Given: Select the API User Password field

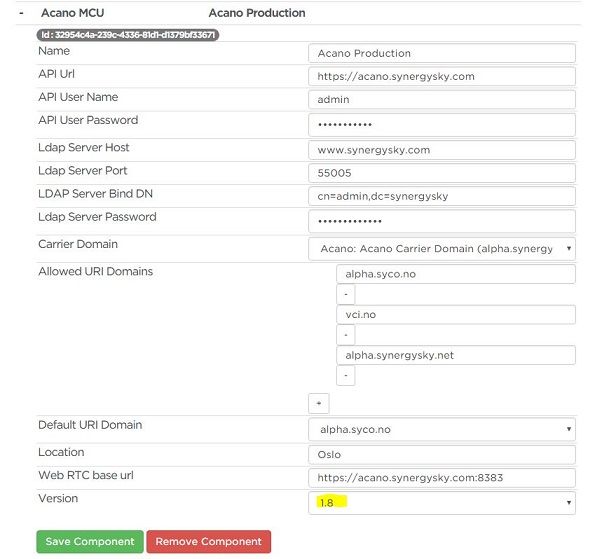Looking at the screenshot, I should point(442,124).
